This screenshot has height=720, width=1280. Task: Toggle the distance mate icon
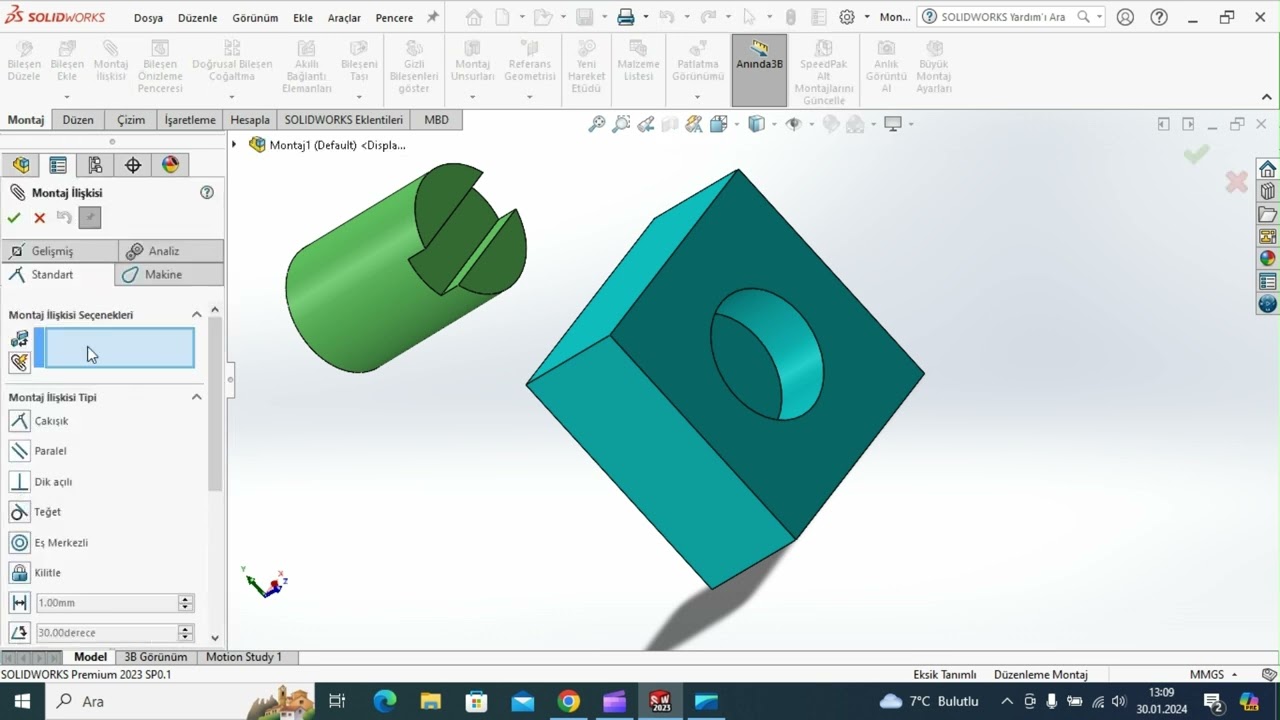(19, 603)
